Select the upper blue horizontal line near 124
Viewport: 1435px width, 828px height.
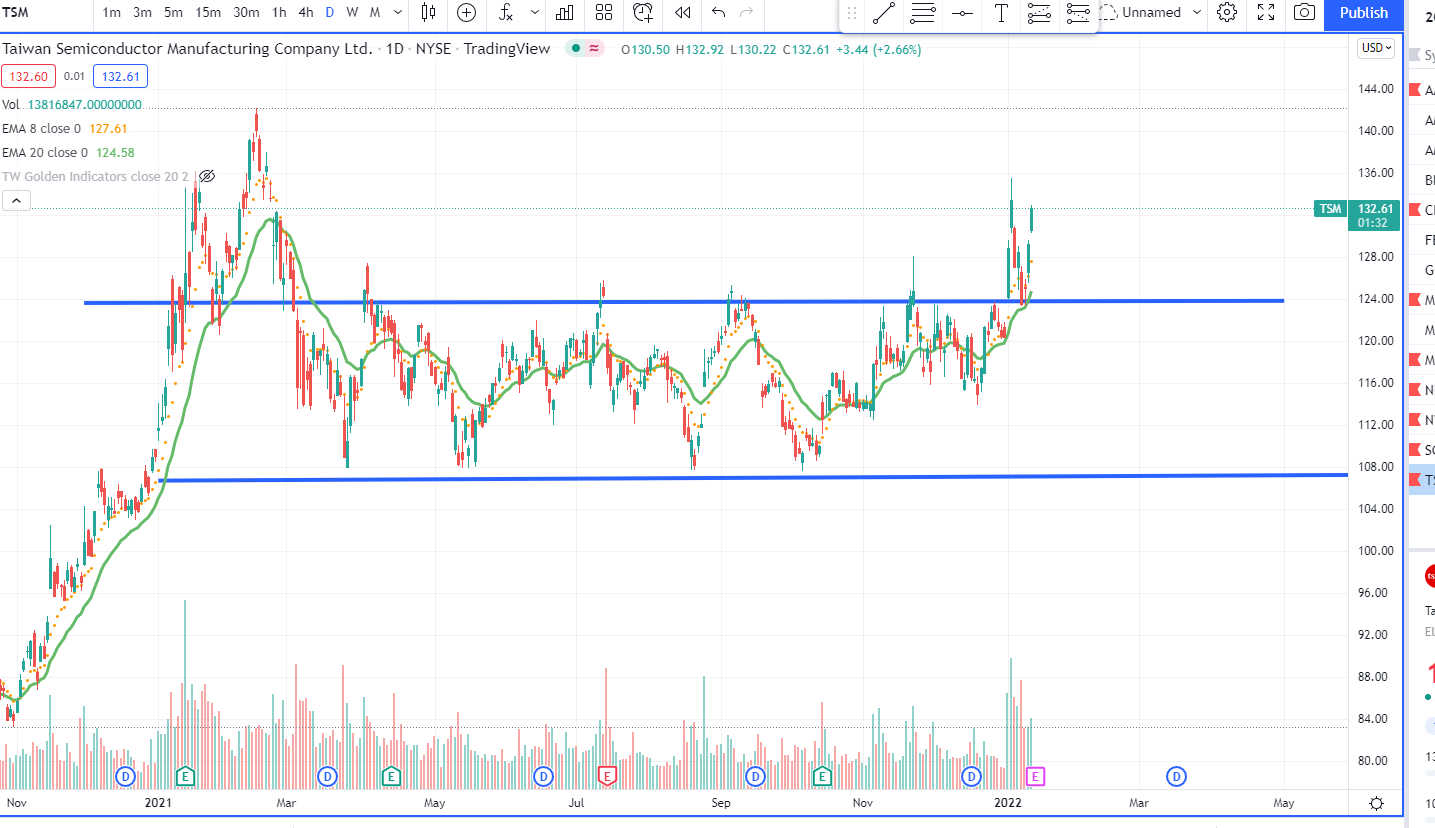tap(684, 301)
